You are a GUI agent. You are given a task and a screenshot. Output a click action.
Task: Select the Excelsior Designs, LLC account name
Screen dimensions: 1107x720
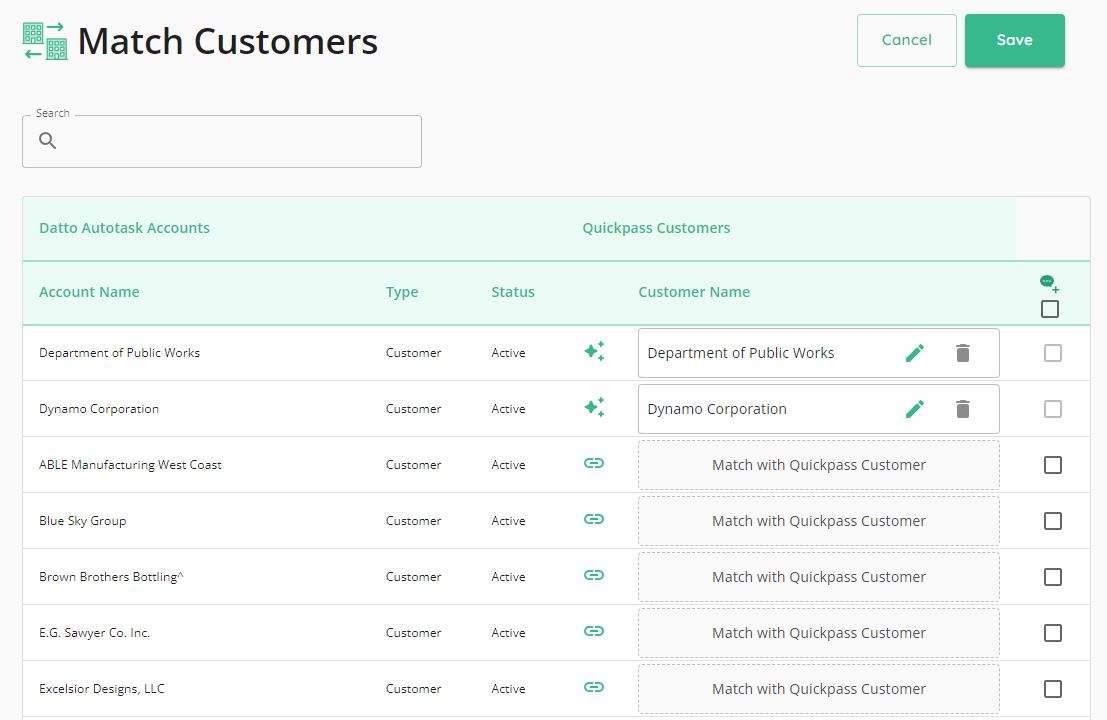[x=102, y=689]
